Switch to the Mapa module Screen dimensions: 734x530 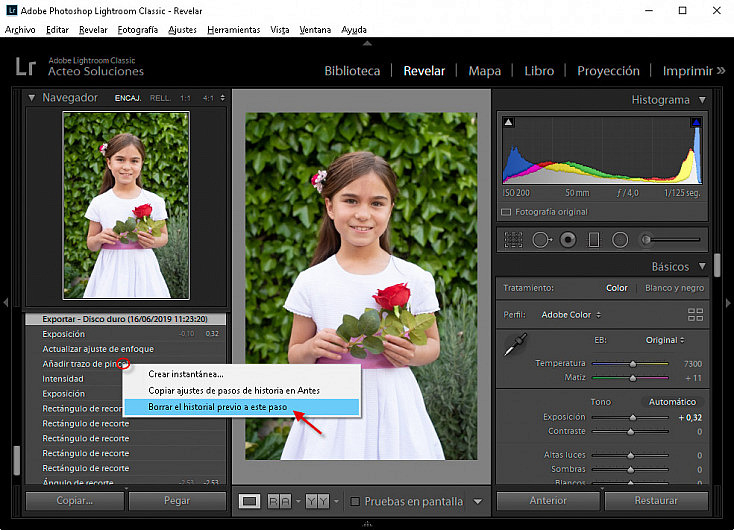click(484, 71)
